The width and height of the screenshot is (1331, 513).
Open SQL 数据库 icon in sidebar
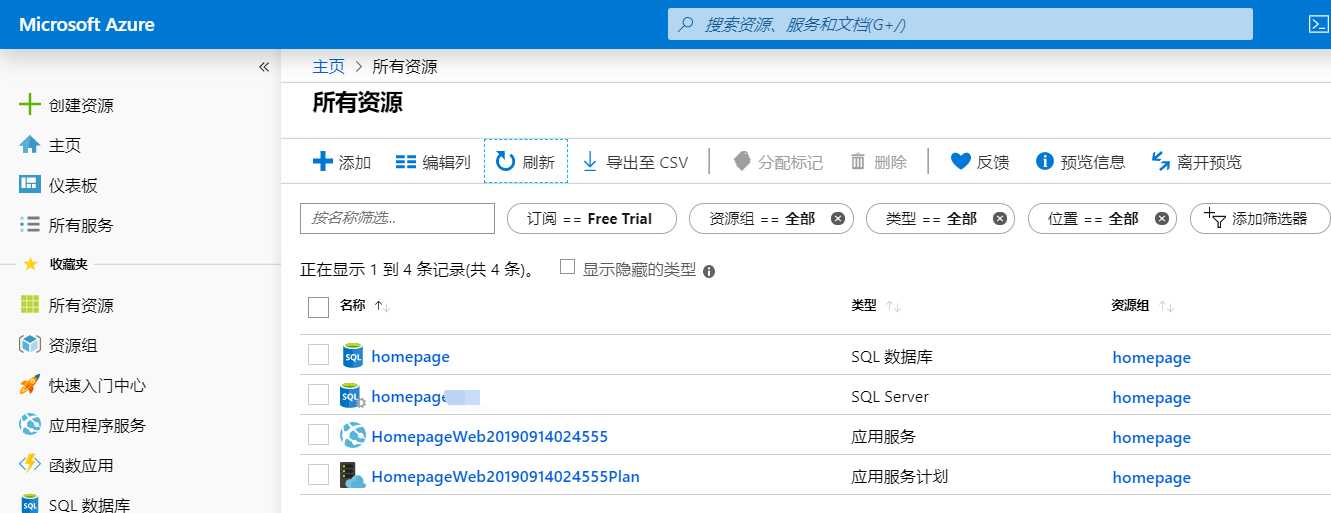click(30, 503)
